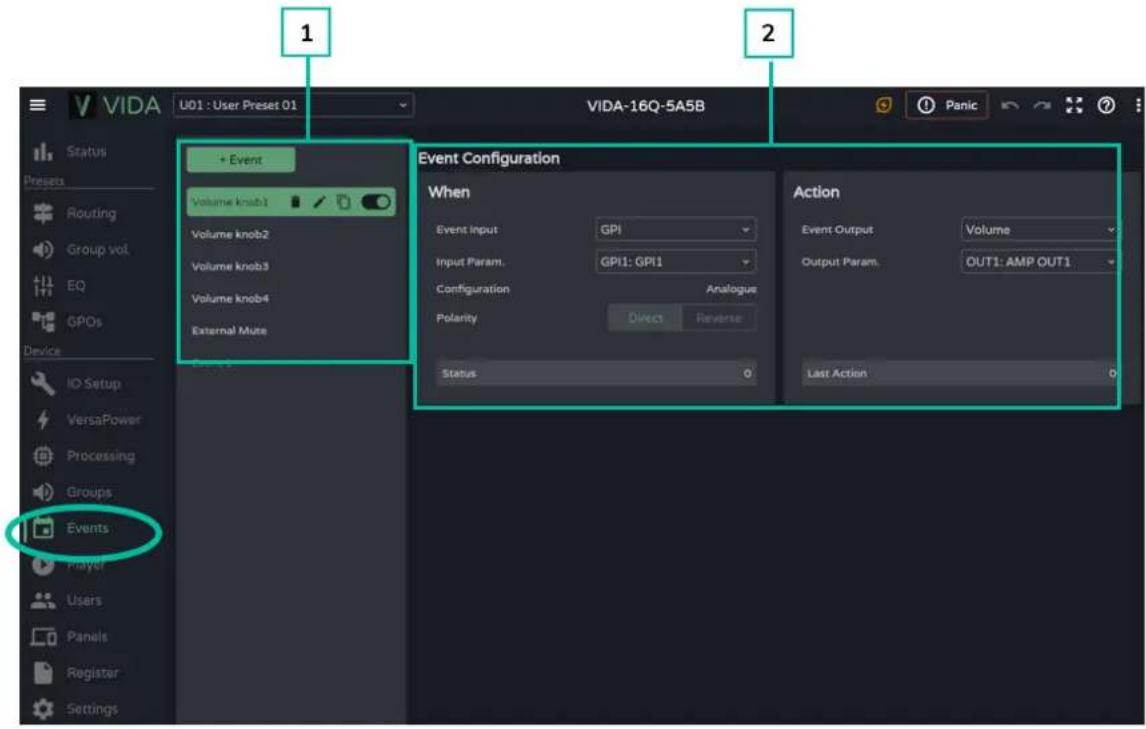1146x729 pixels.
Task: Delete the Volume knob1 event
Action: [295, 202]
